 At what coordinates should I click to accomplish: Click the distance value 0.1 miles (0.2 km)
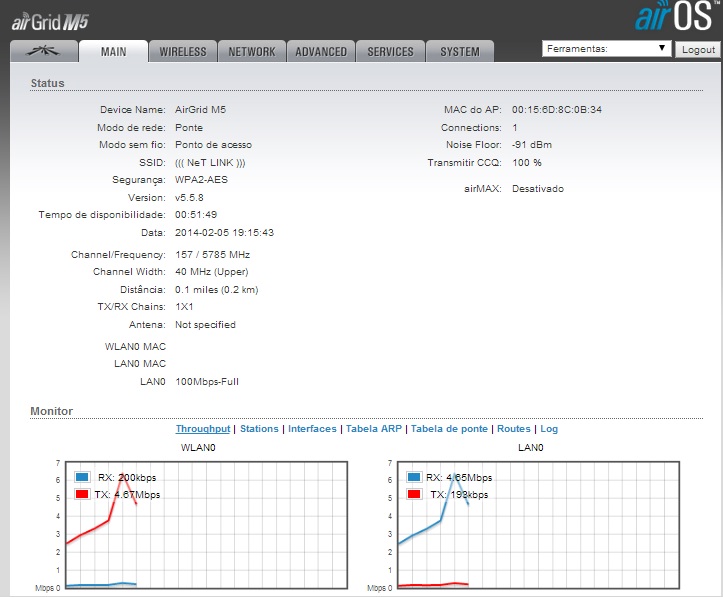click(217, 290)
